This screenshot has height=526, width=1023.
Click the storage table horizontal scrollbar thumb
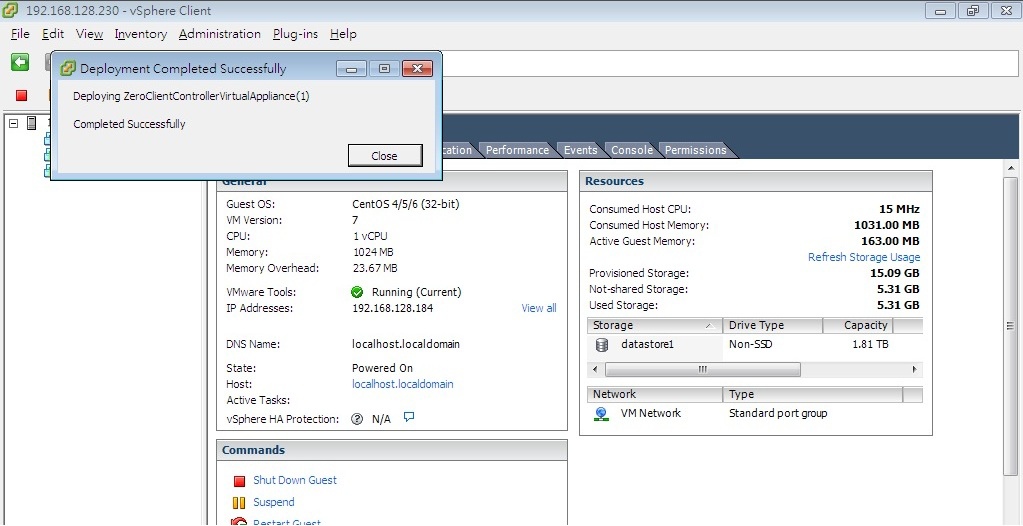(x=703, y=370)
